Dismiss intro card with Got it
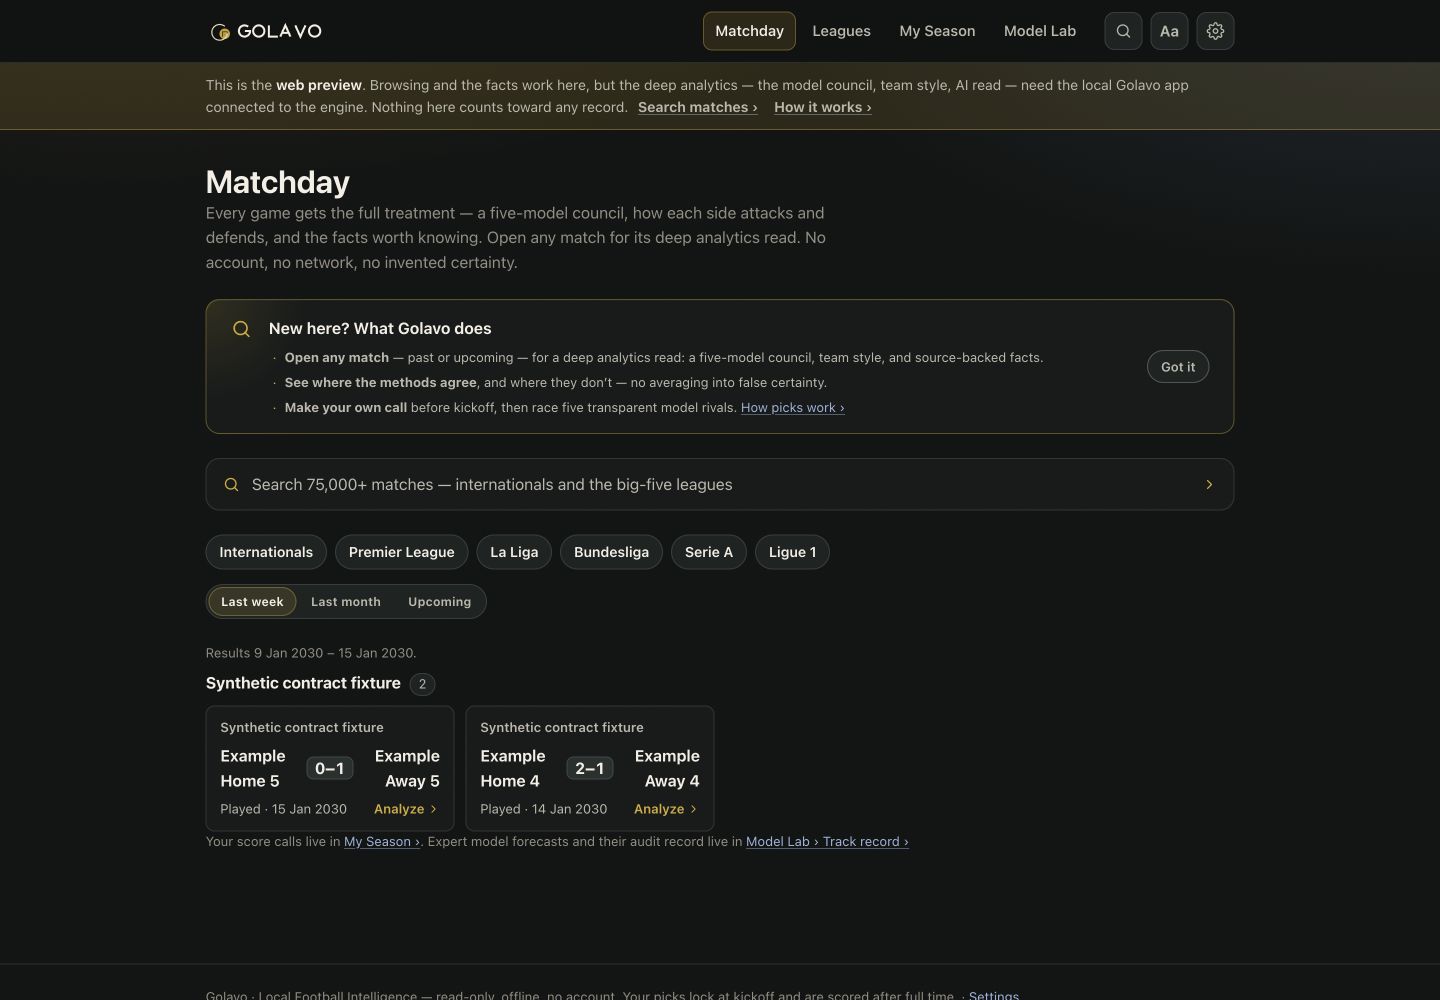This screenshot has width=1440, height=1000. pos(1178,367)
